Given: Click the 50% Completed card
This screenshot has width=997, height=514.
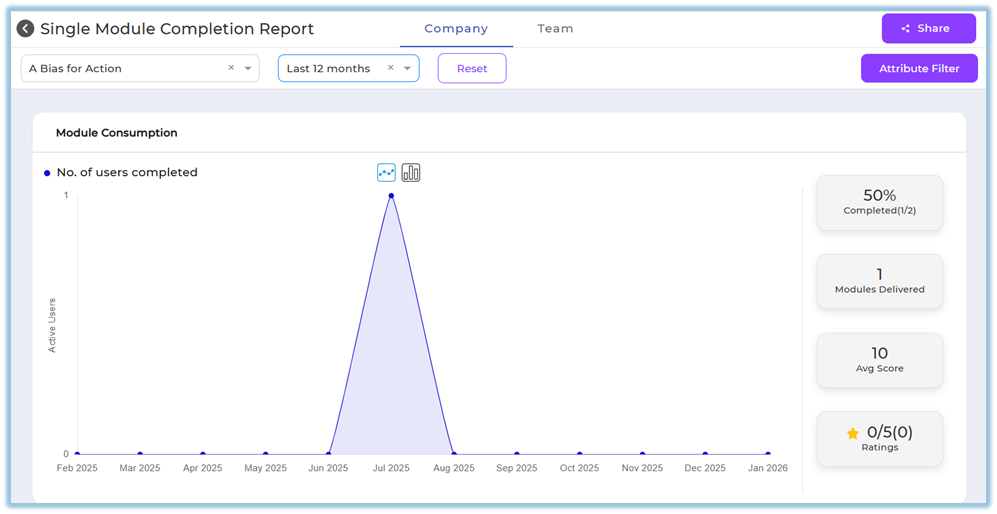Looking at the screenshot, I should click(x=879, y=202).
